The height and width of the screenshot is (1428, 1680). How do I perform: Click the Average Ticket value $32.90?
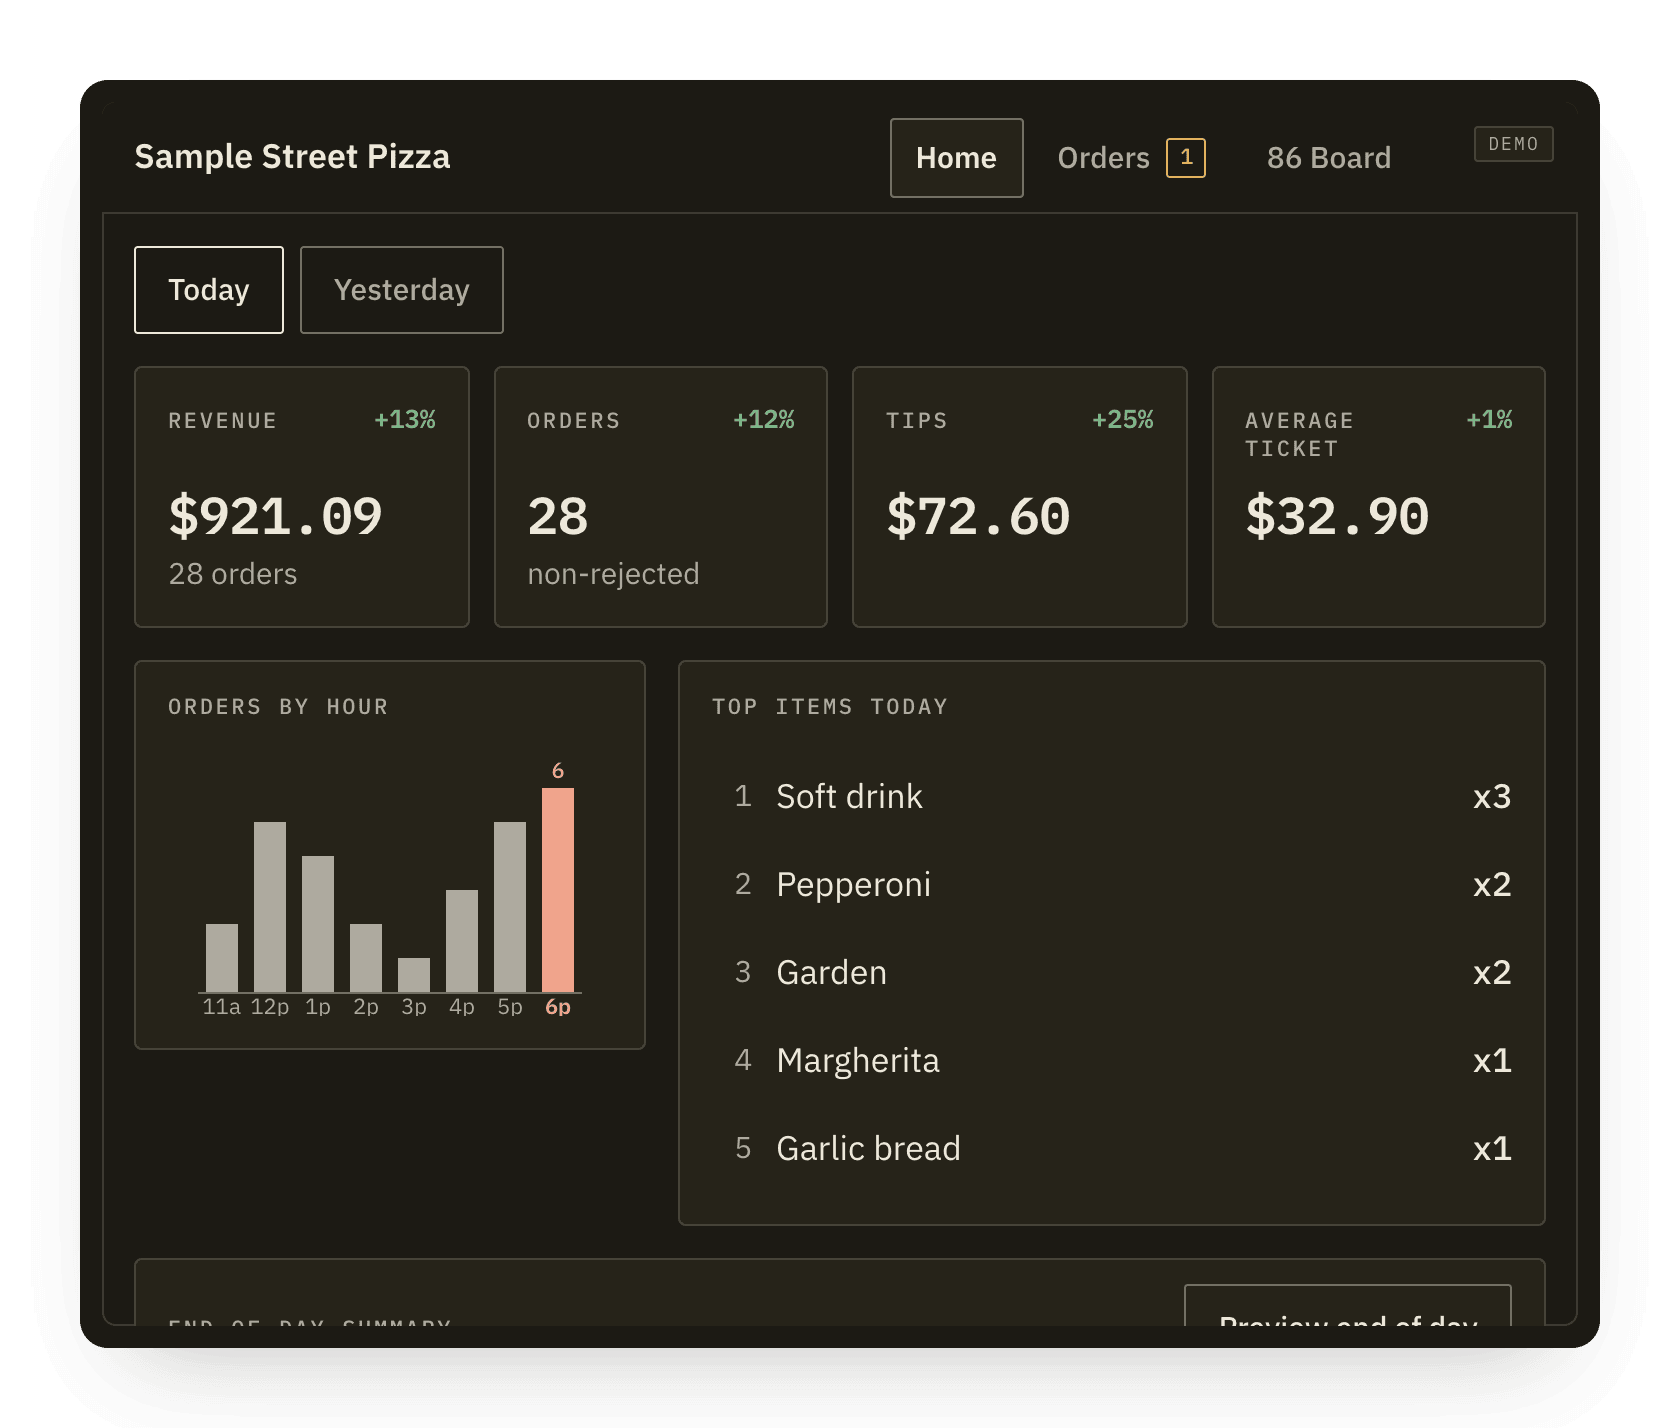click(x=1337, y=517)
